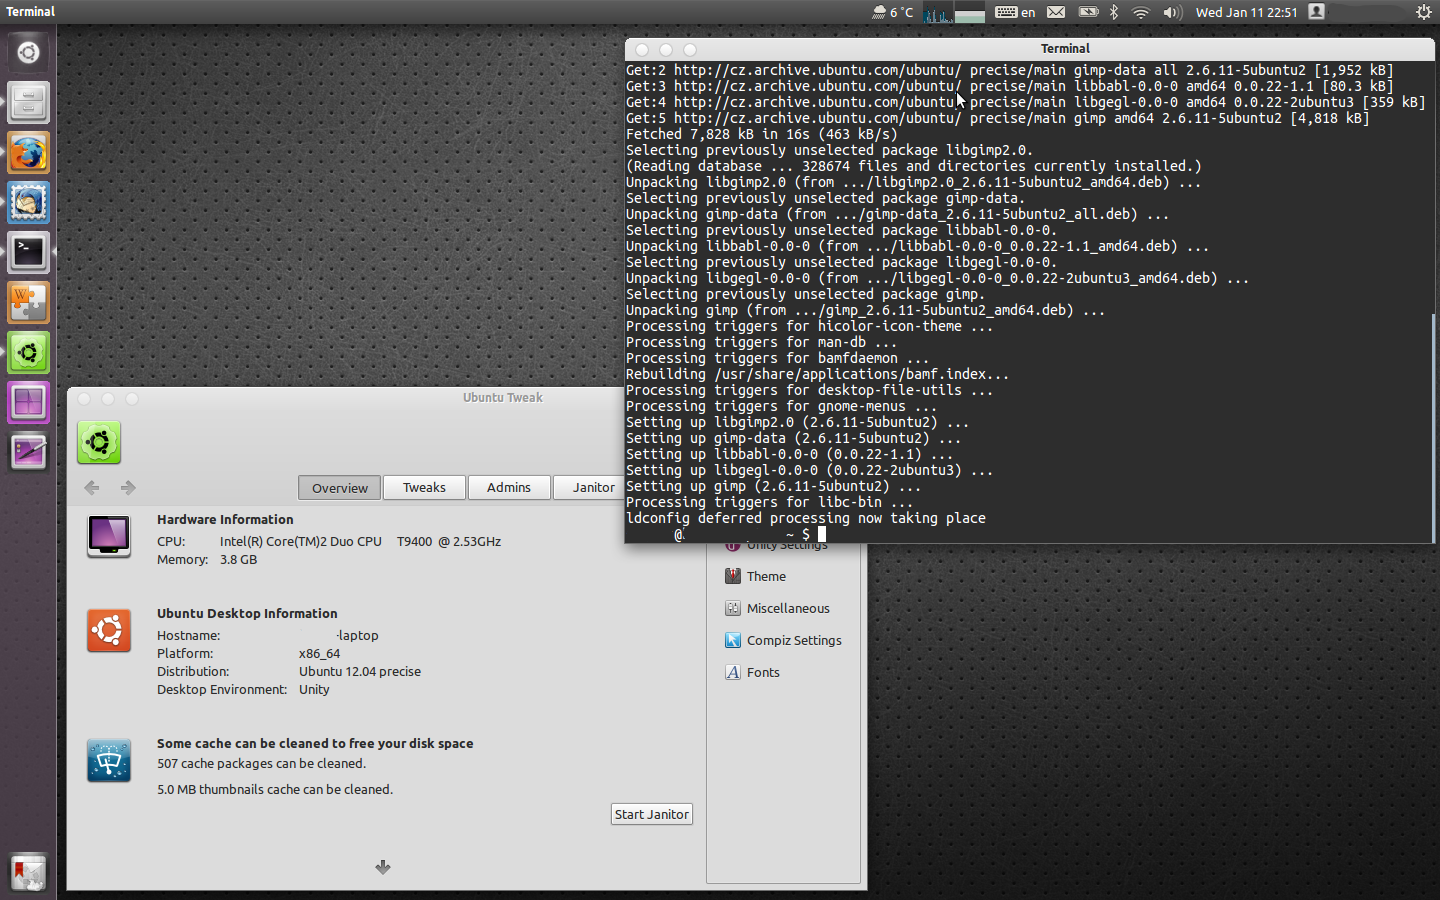Click the green Ubuntu Tweak logo in the window
This screenshot has height=900, width=1440.
click(x=99, y=442)
